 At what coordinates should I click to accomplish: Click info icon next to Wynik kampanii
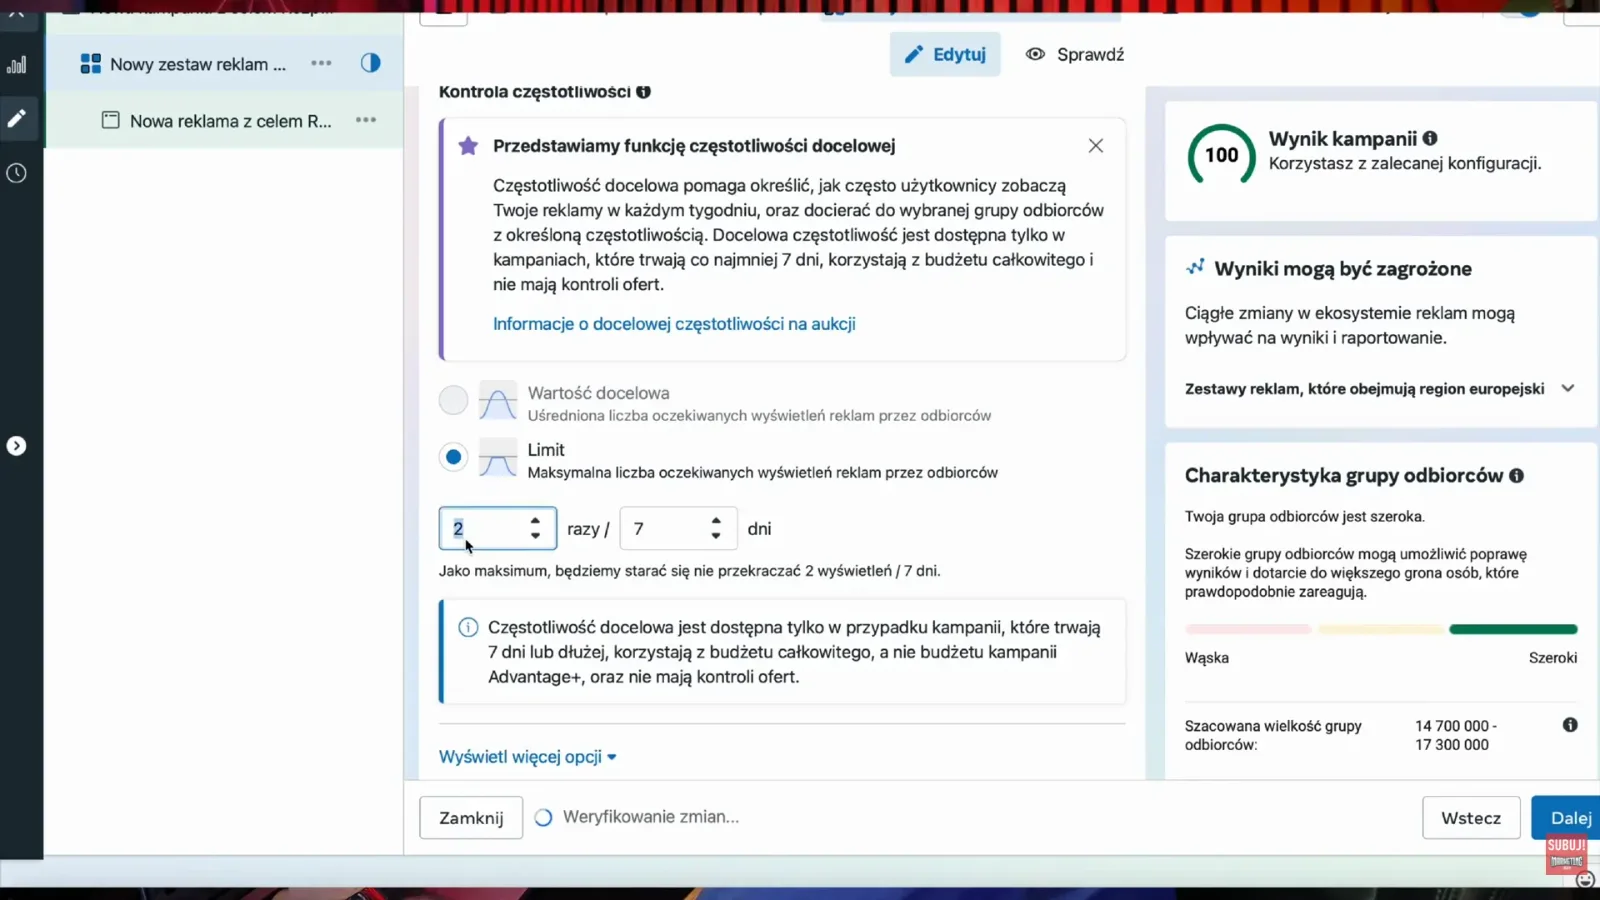[1430, 138]
